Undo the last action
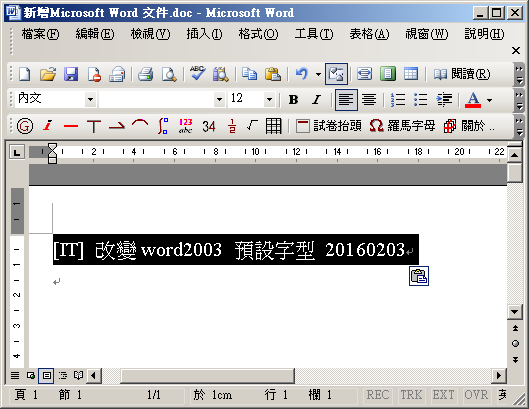The image size is (529, 409). pyautogui.click(x=302, y=74)
